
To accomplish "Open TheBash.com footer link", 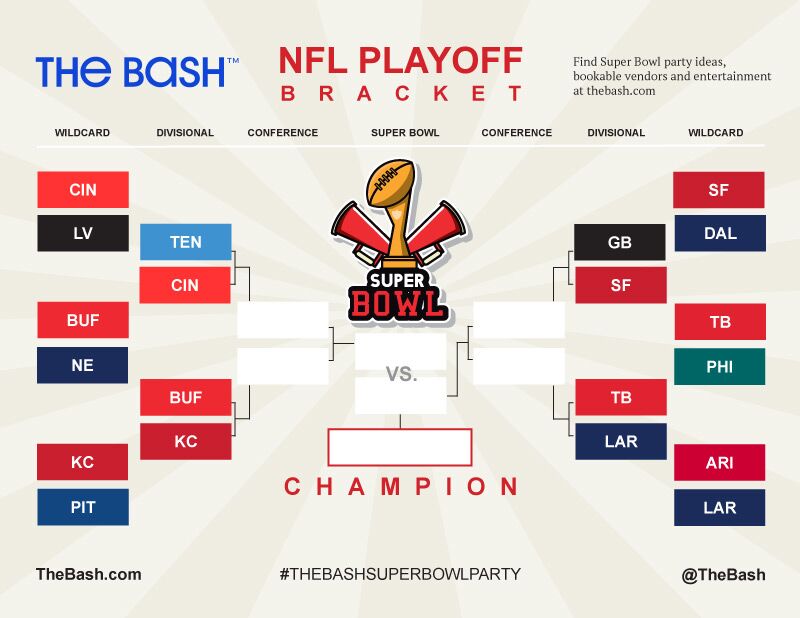I will coord(89,574).
